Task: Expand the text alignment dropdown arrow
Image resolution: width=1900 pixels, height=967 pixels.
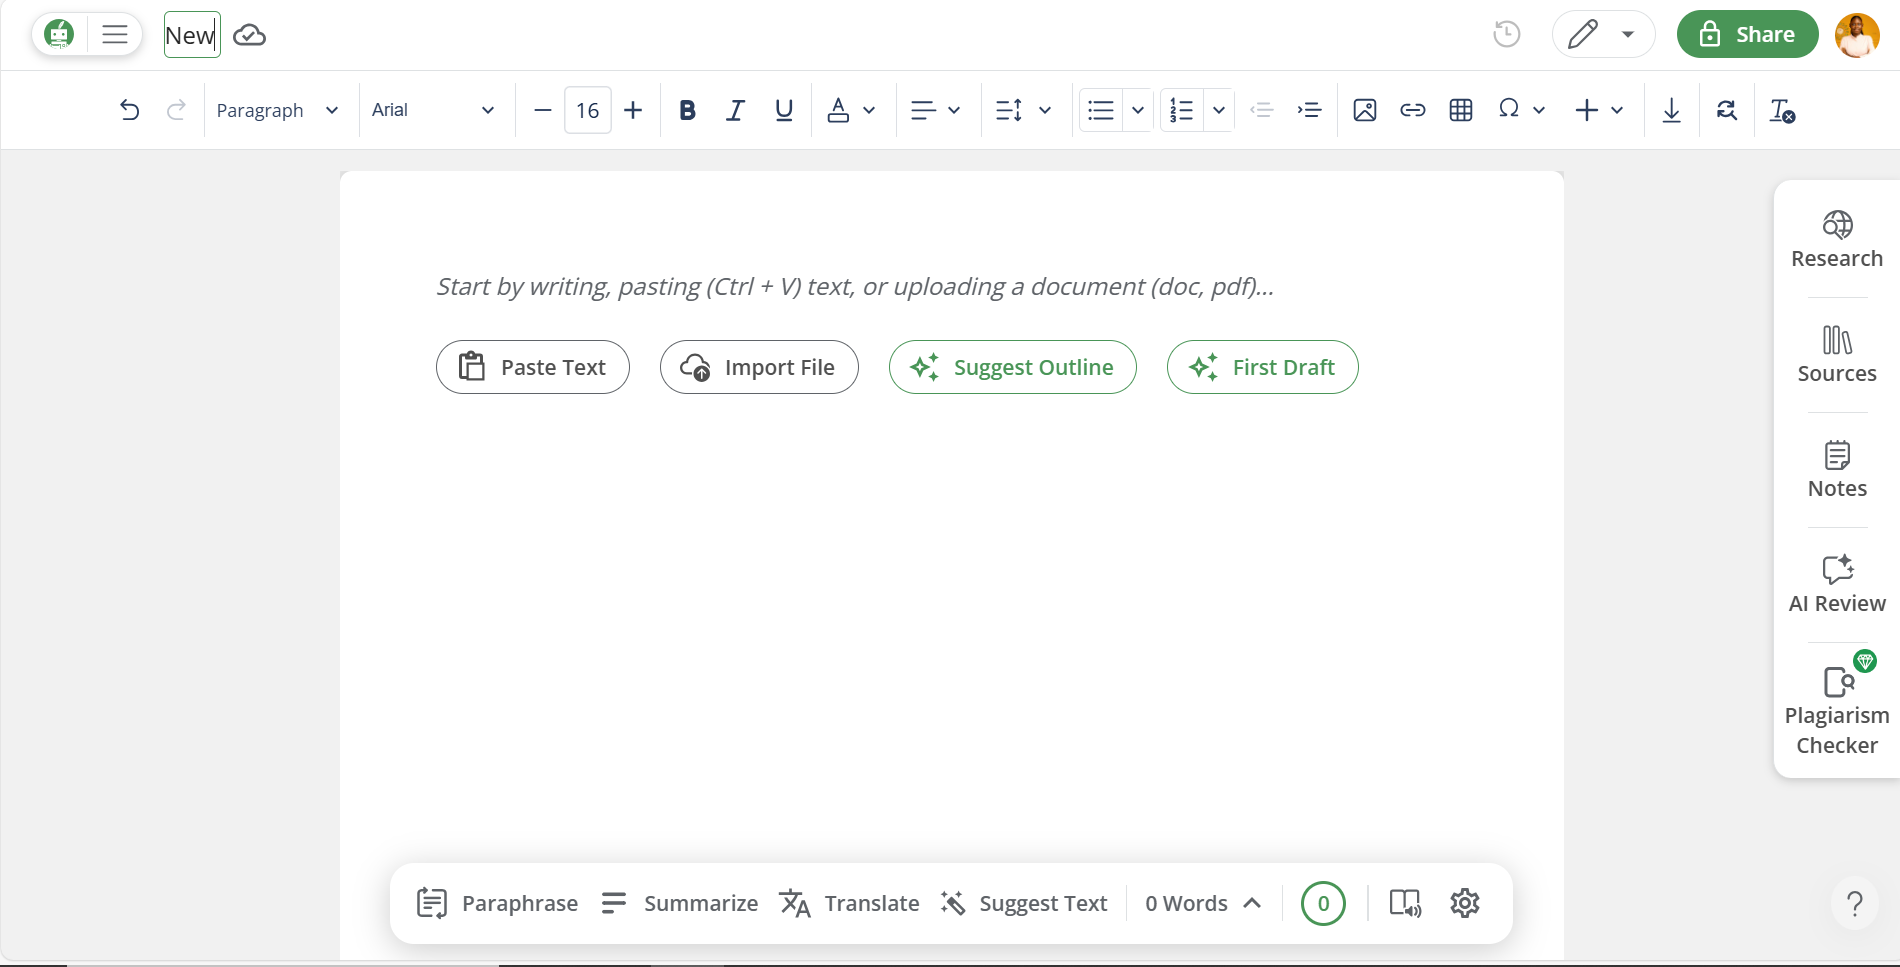Action: pyautogui.click(x=954, y=110)
